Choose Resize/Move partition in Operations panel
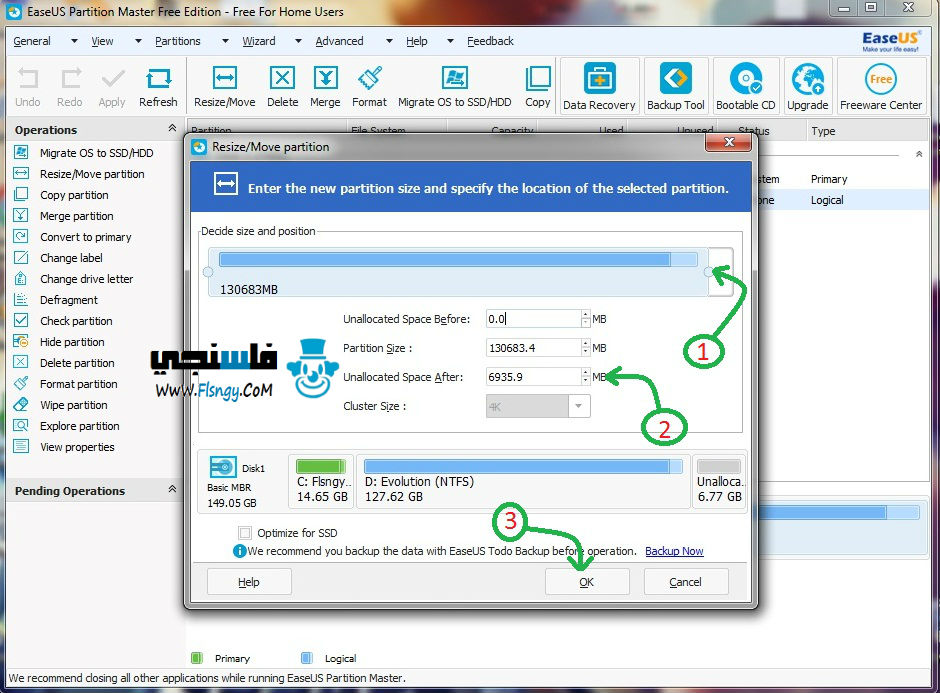 click(92, 174)
